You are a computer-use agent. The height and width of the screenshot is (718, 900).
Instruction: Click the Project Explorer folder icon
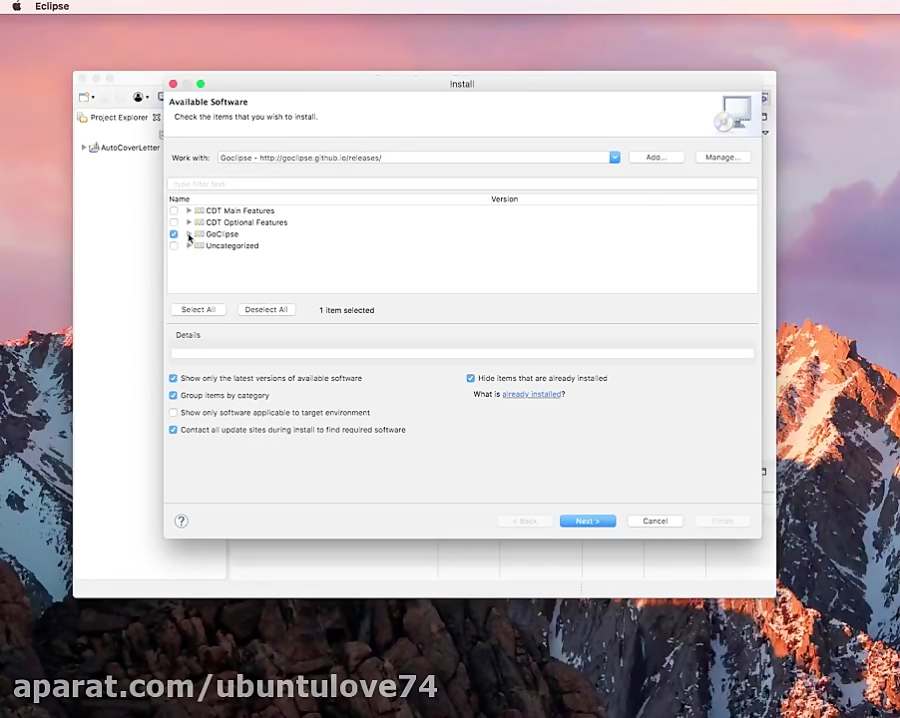(x=83, y=118)
